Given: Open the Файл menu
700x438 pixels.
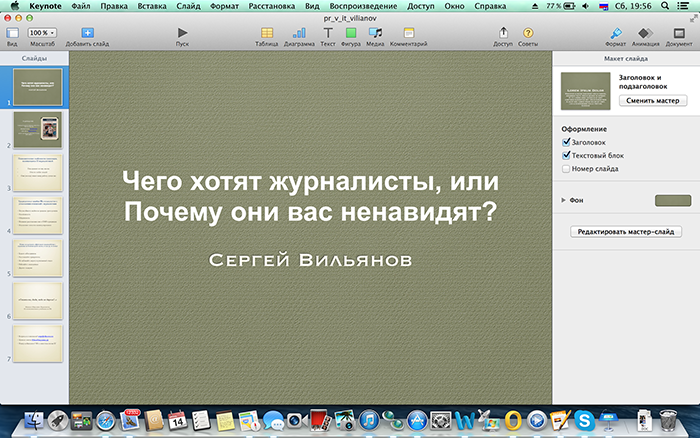Looking at the screenshot, I should point(81,6).
